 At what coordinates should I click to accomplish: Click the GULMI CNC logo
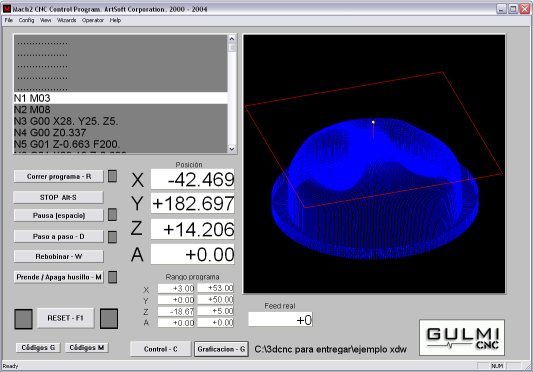(x=462, y=337)
